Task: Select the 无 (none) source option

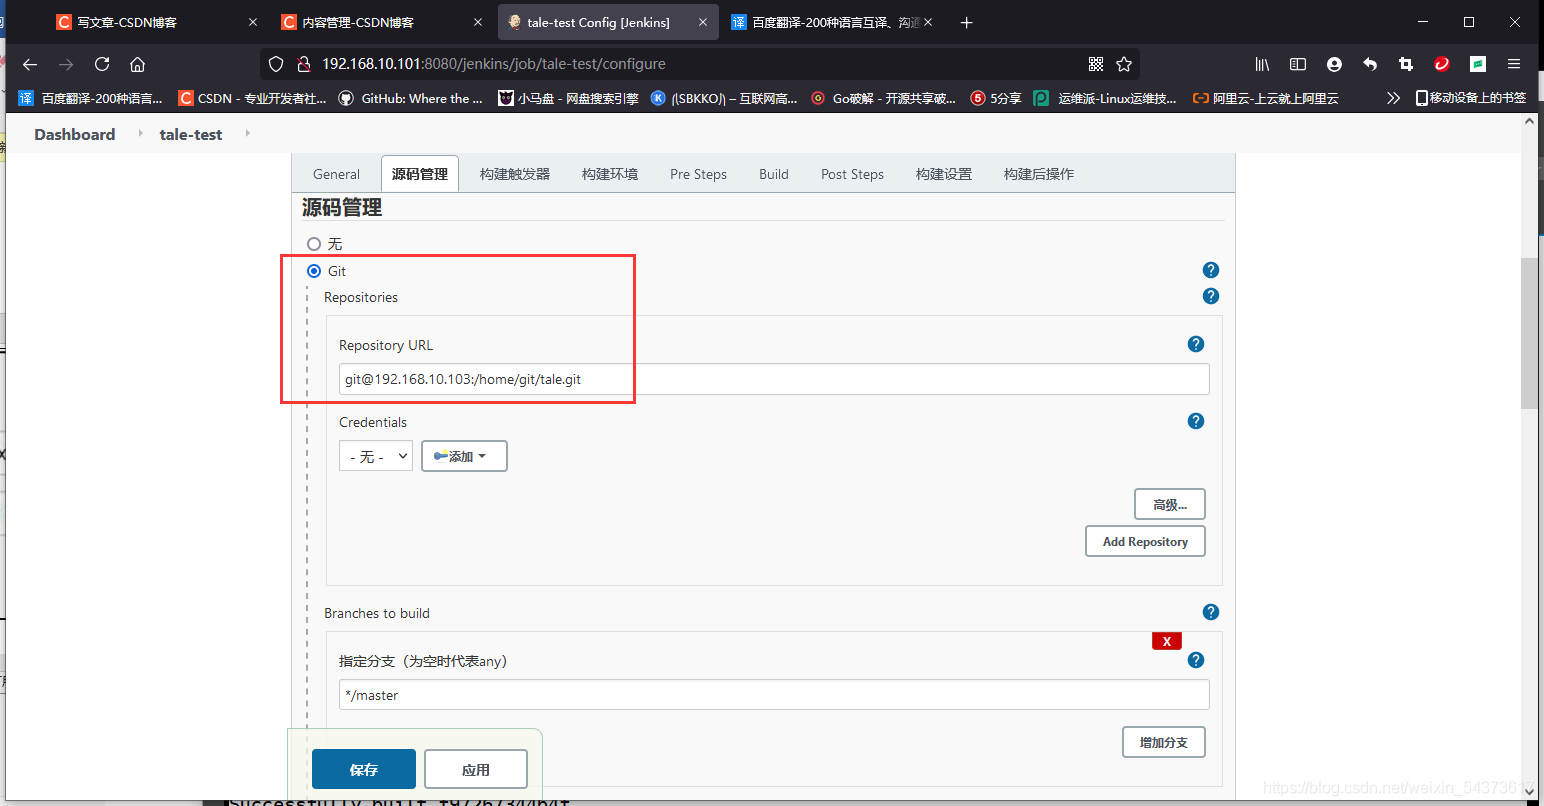Action: point(314,244)
